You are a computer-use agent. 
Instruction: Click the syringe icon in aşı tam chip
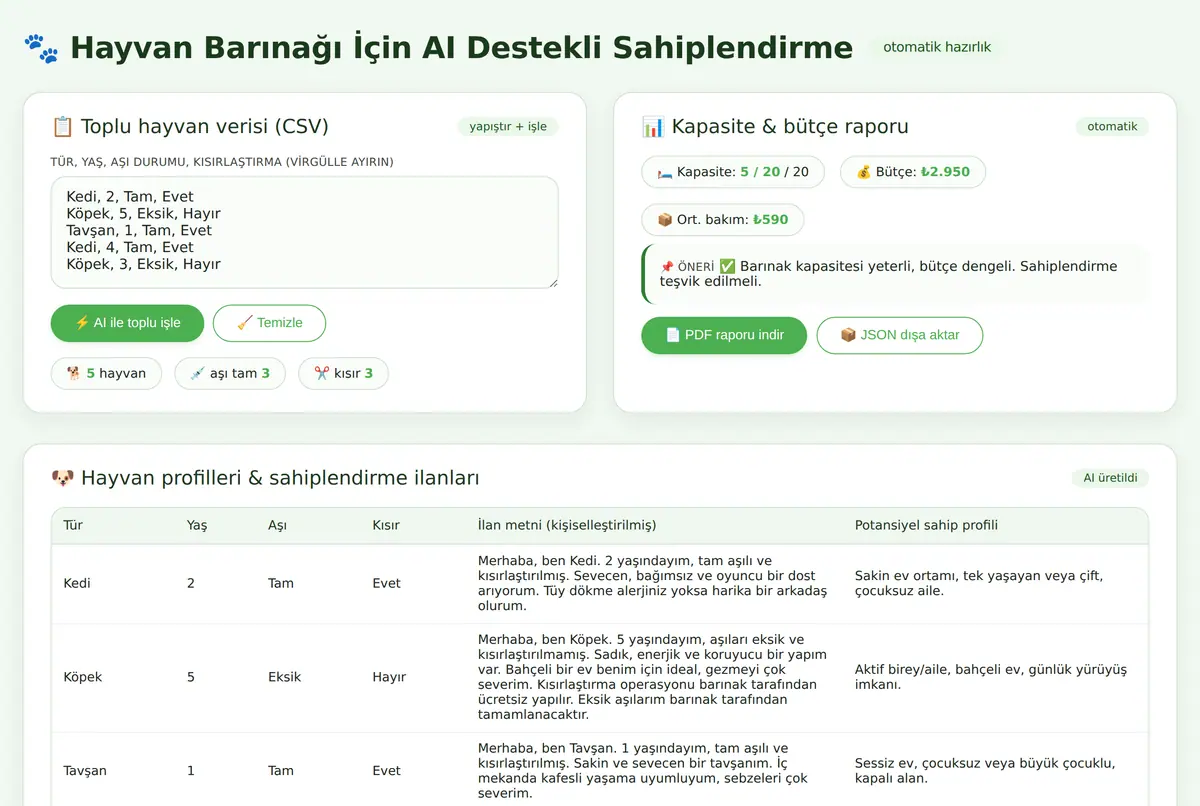point(197,373)
